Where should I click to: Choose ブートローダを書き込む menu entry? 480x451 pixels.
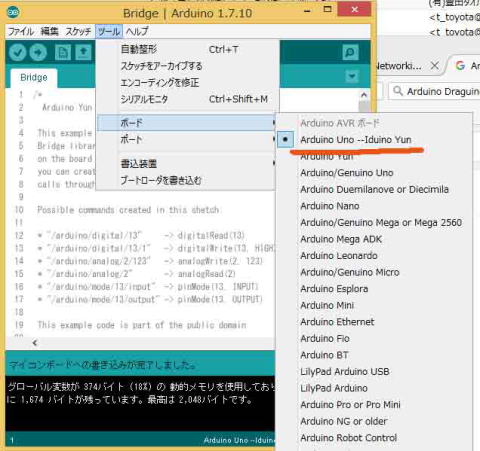coord(187,180)
